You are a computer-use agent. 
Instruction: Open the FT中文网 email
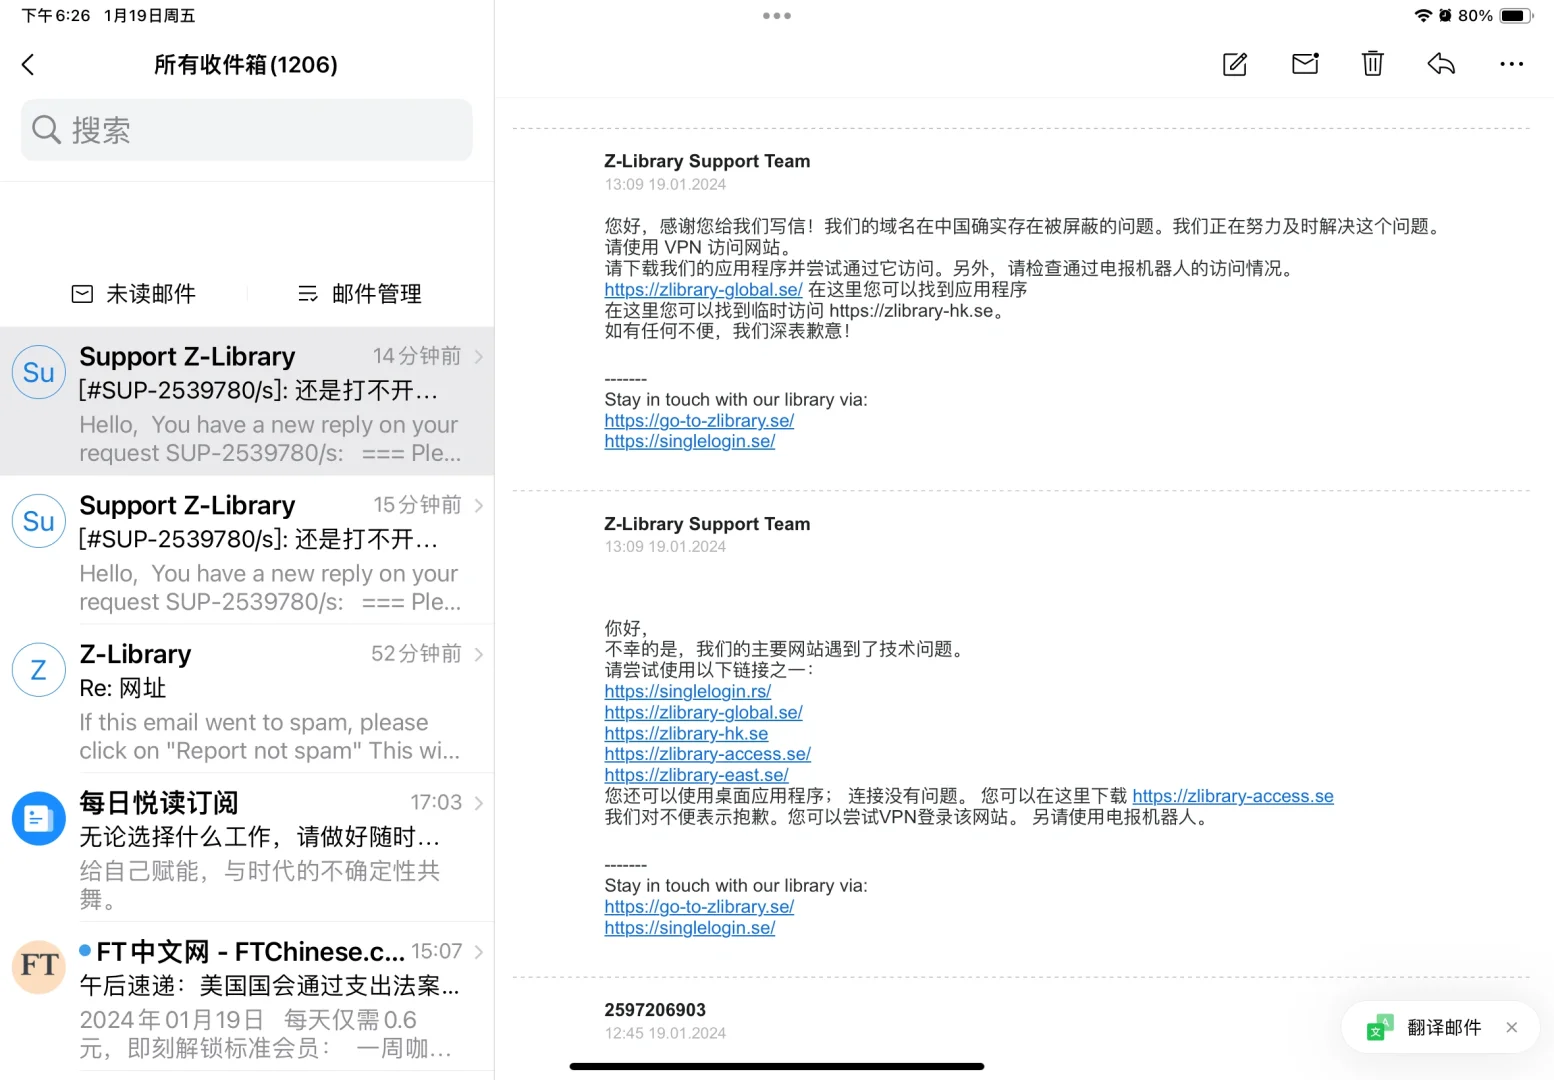point(247,997)
